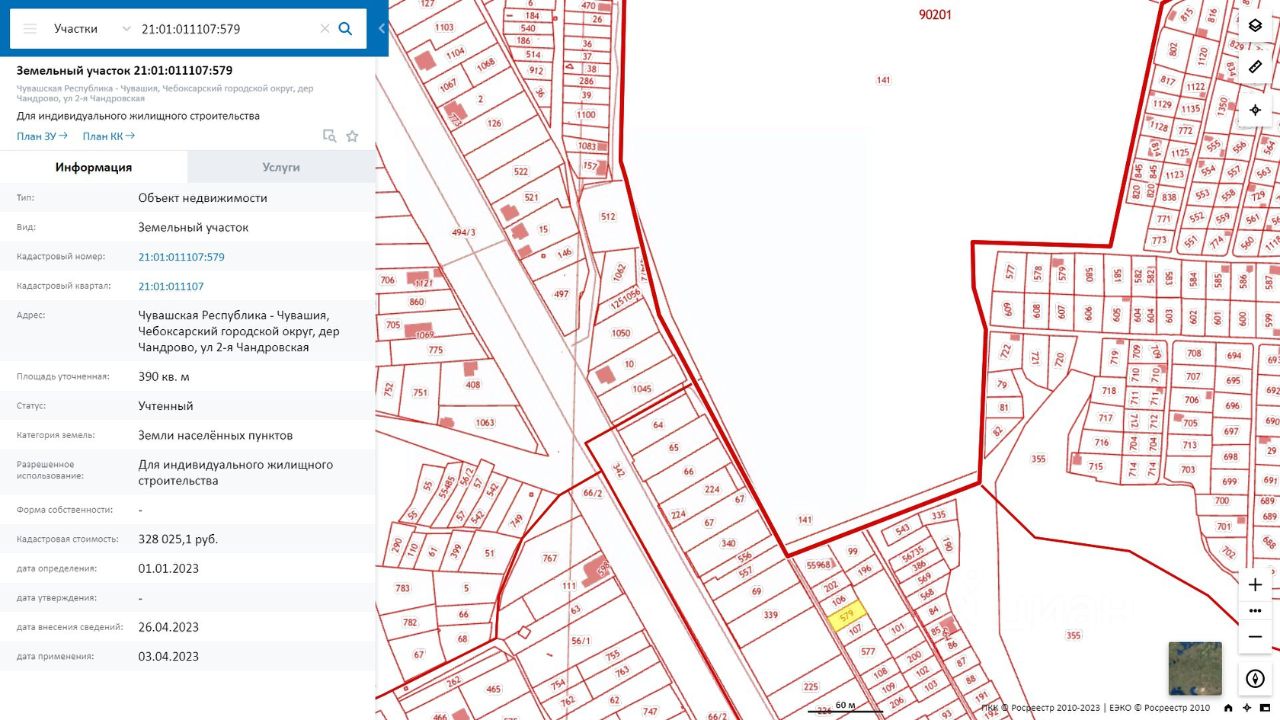Click parcel 783 on the map
1280x720 pixels.
[403, 588]
